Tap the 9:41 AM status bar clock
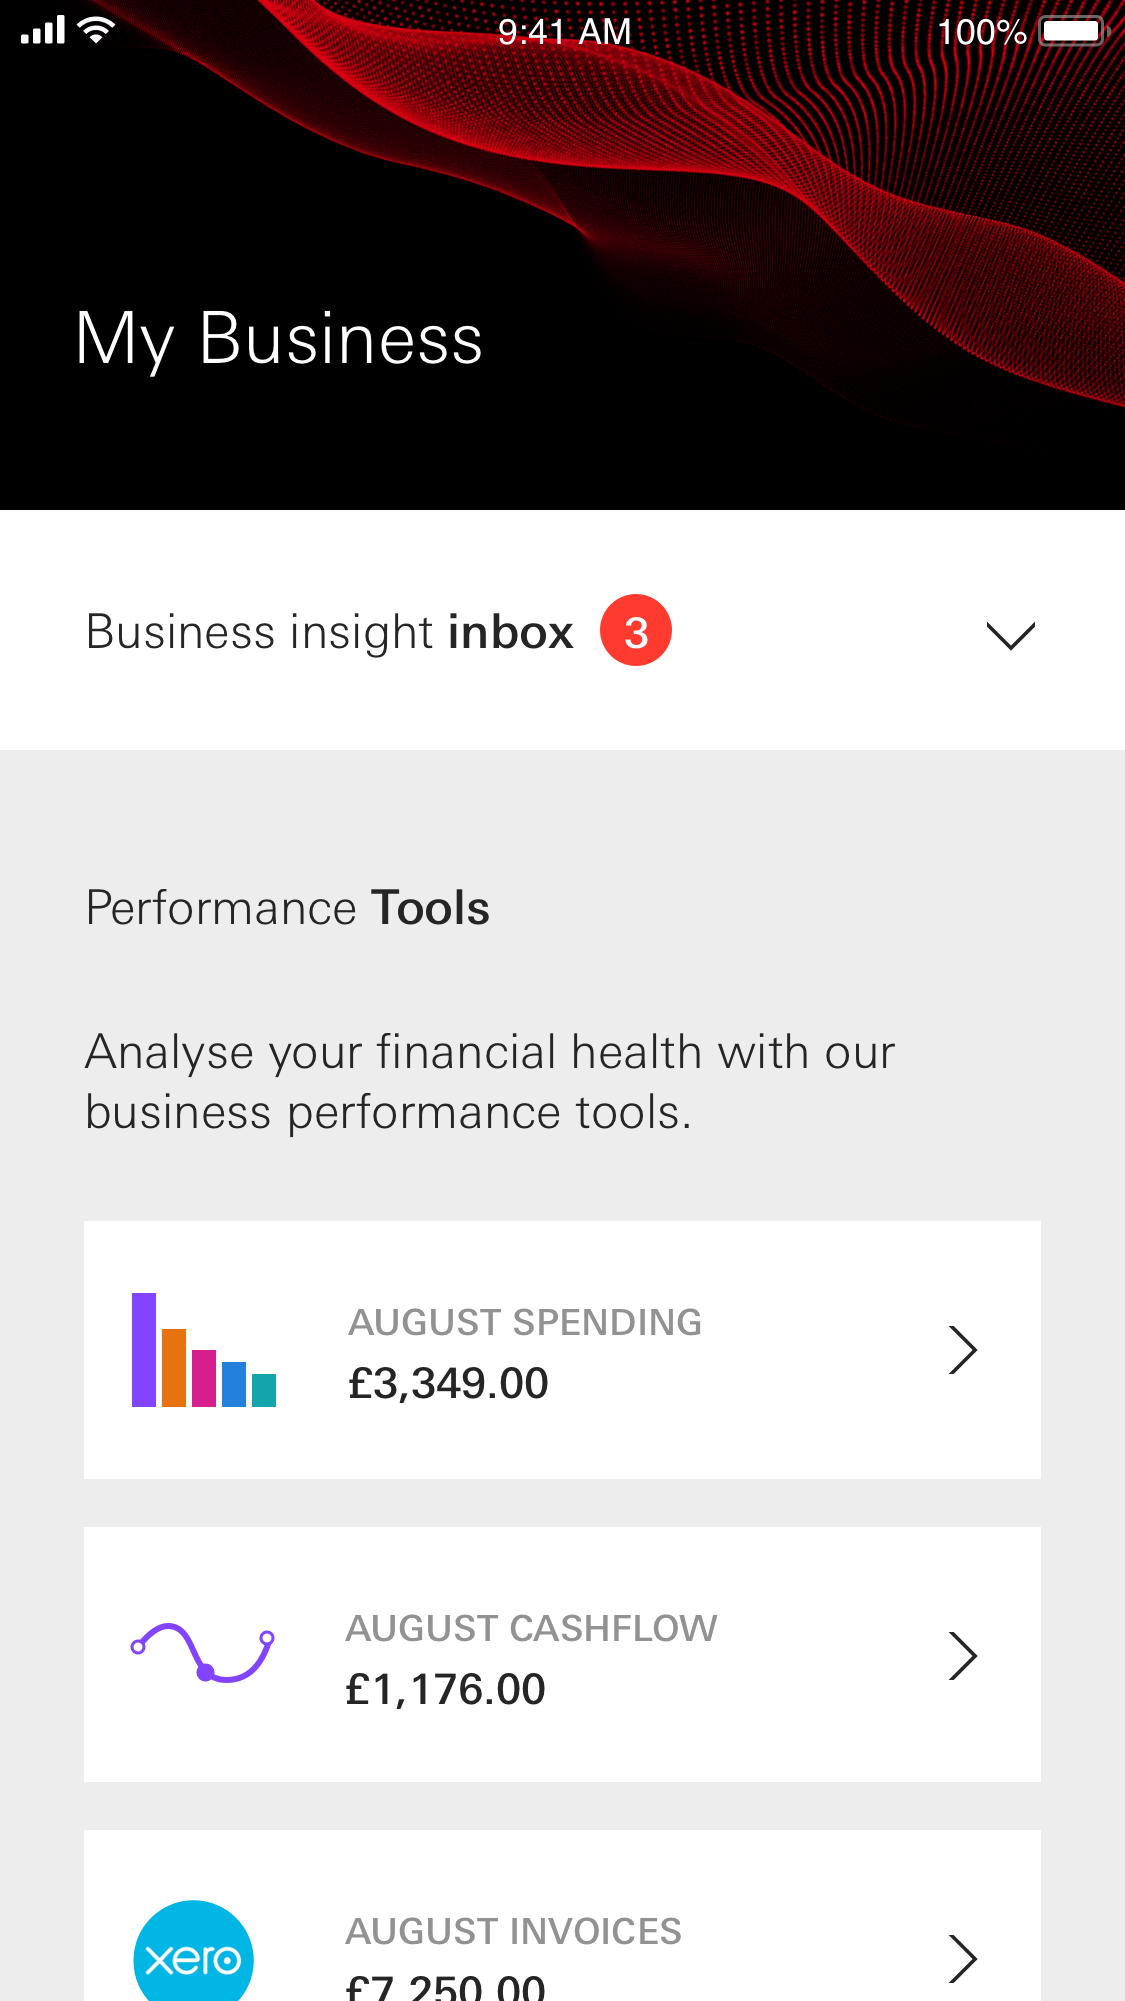The height and width of the screenshot is (2001, 1125). pos(564,32)
